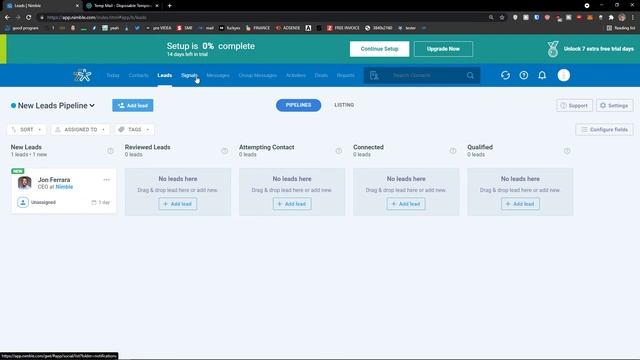Click the Add lead button
The width and height of the screenshot is (640, 360).
pos(133,106)
